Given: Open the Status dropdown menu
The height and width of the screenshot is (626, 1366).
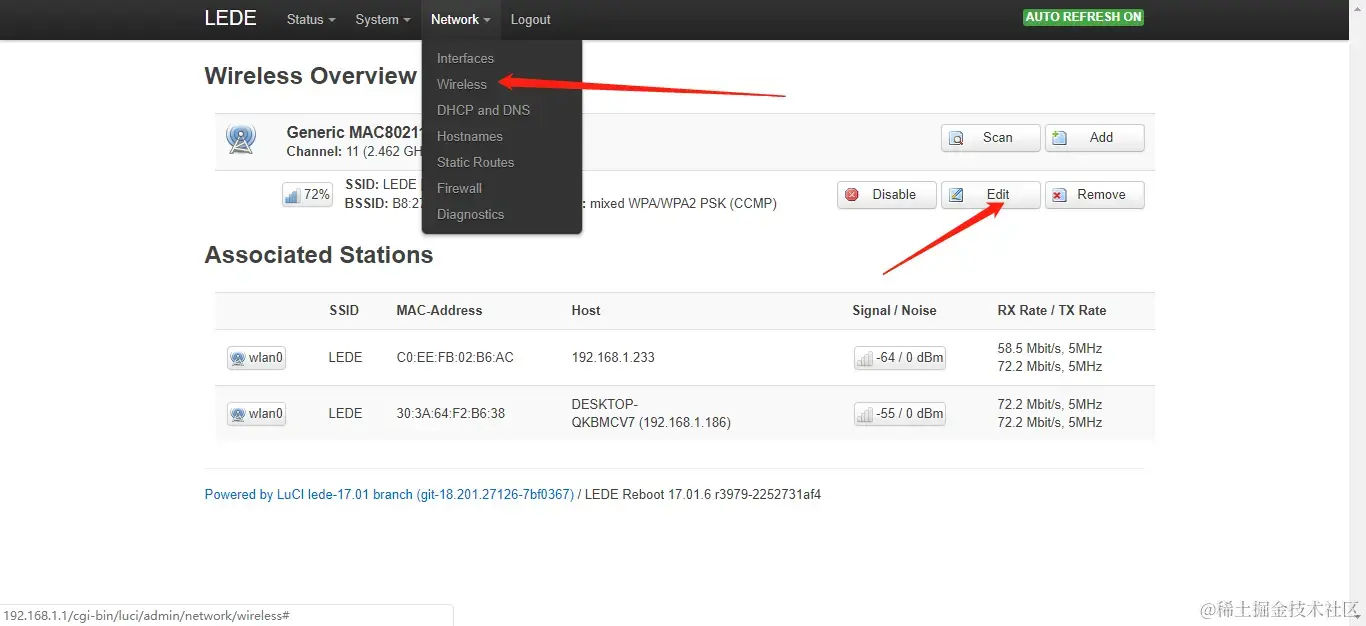Looking at the screenshot, I should pyautogui.click(x=310, y=19).
